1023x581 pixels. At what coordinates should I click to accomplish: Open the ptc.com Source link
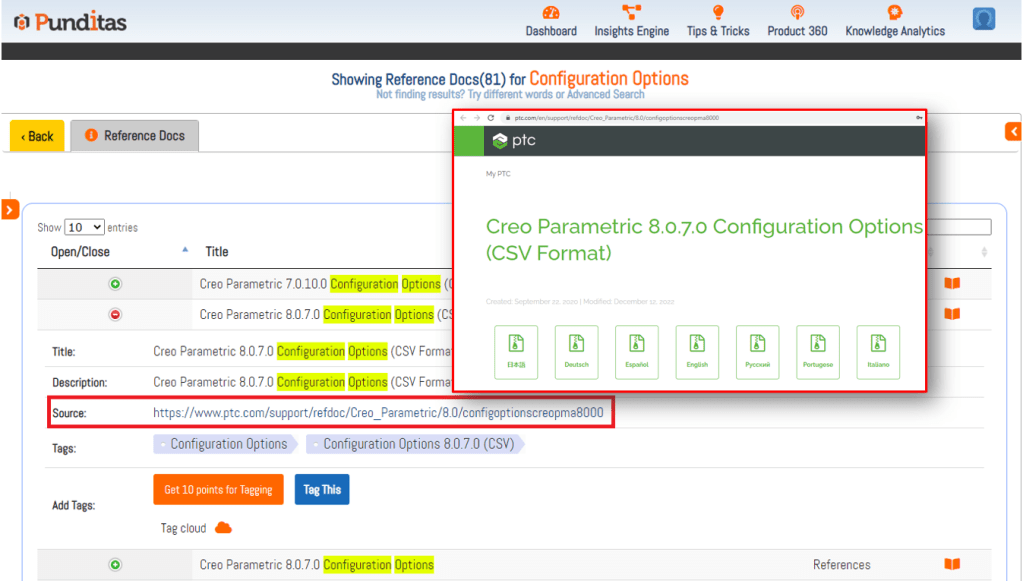tap(378, 412)
